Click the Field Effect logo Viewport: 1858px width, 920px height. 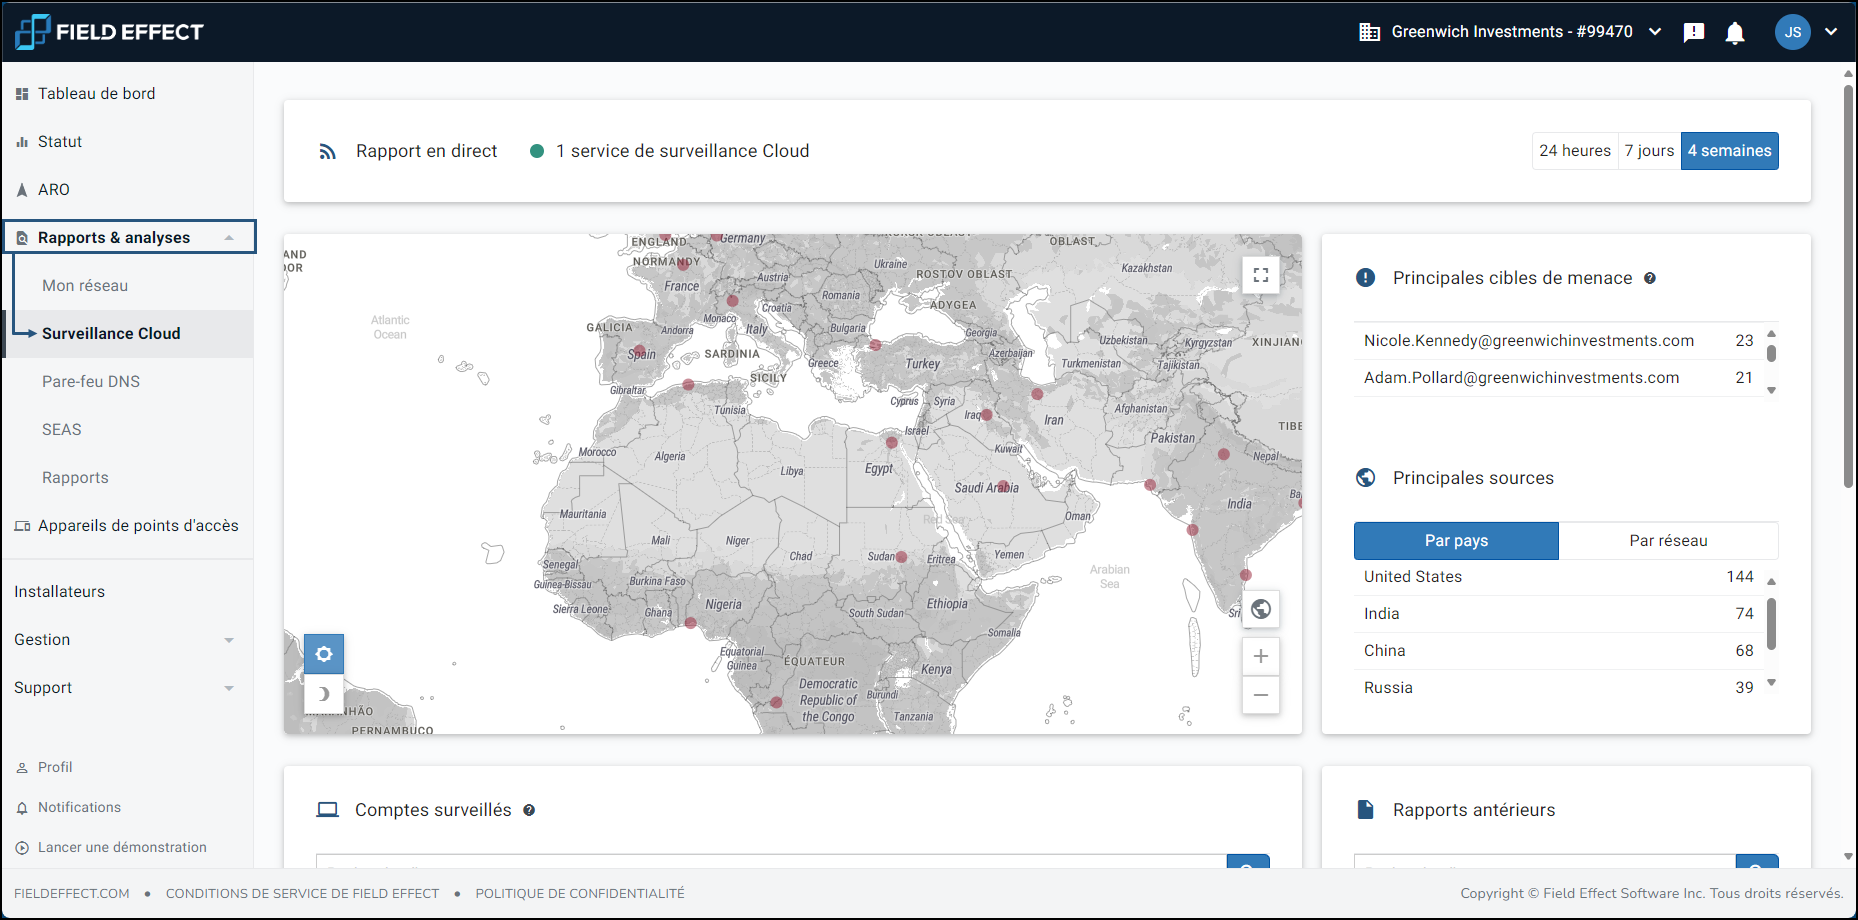pyautogui.click(x=109, y=32)
